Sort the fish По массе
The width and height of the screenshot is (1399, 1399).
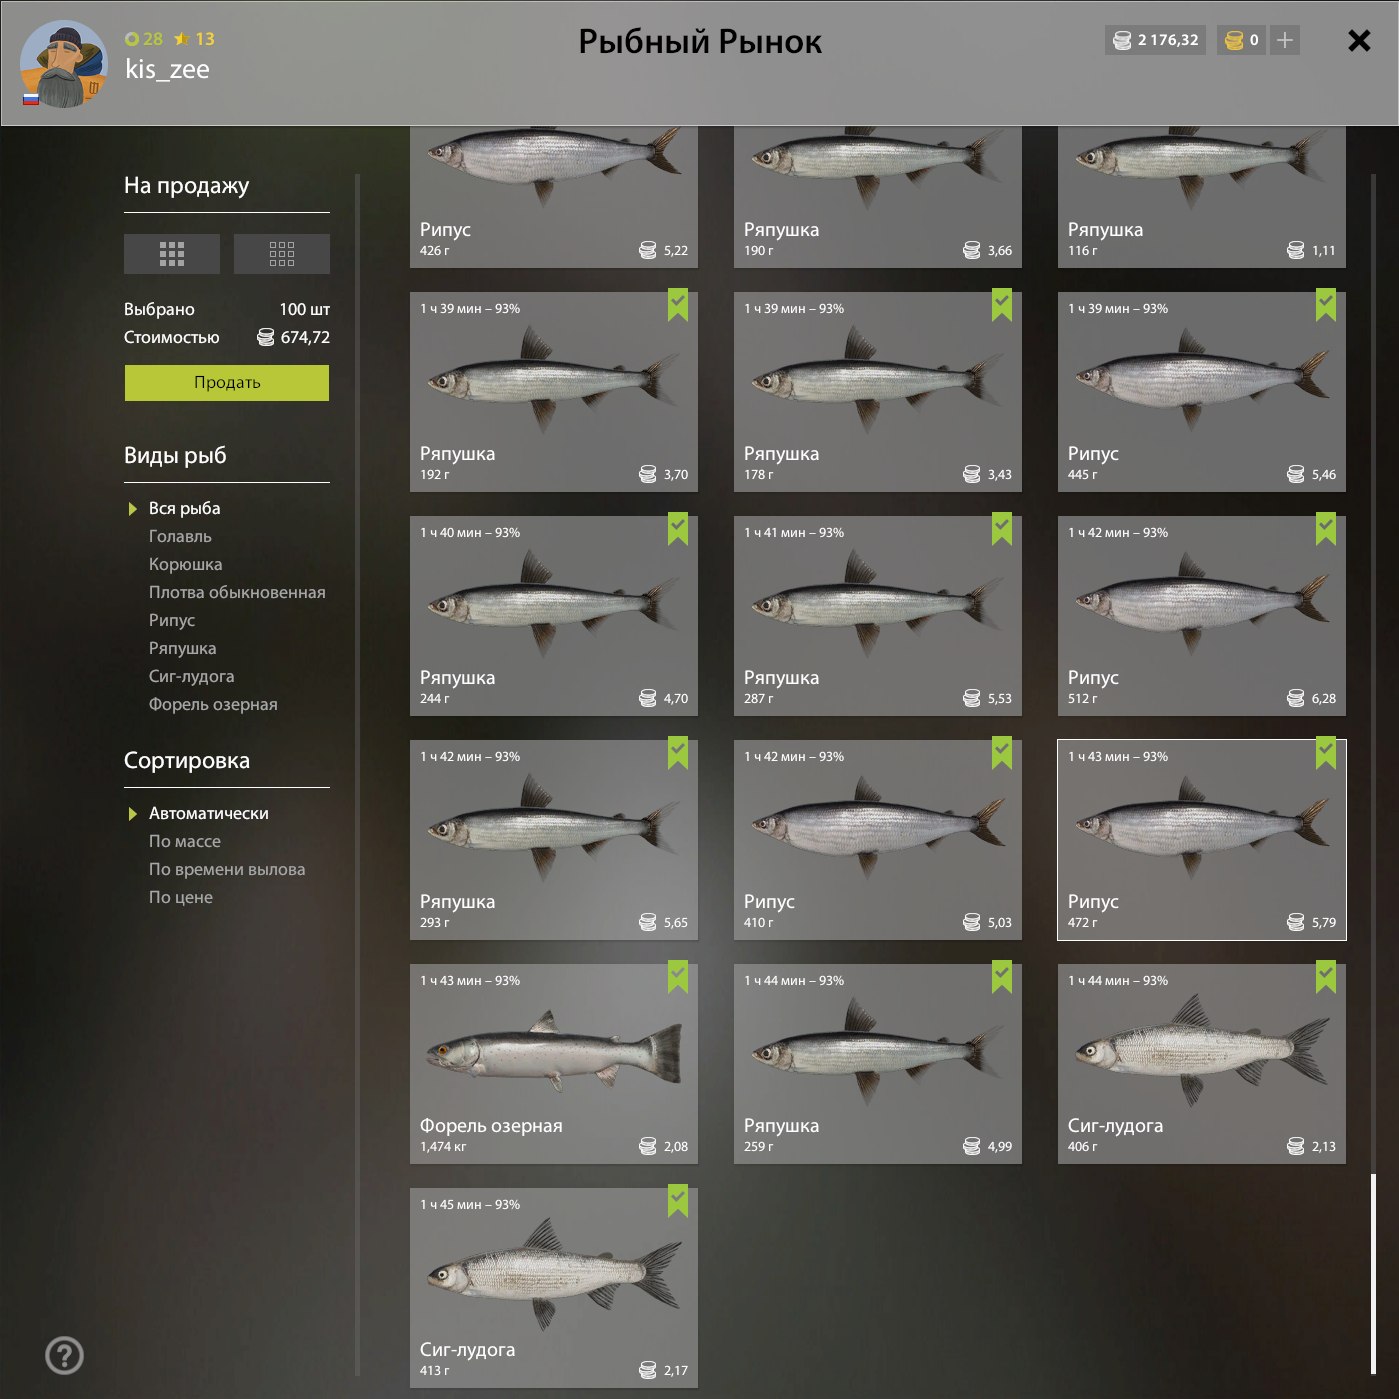(x=185, y=841)
